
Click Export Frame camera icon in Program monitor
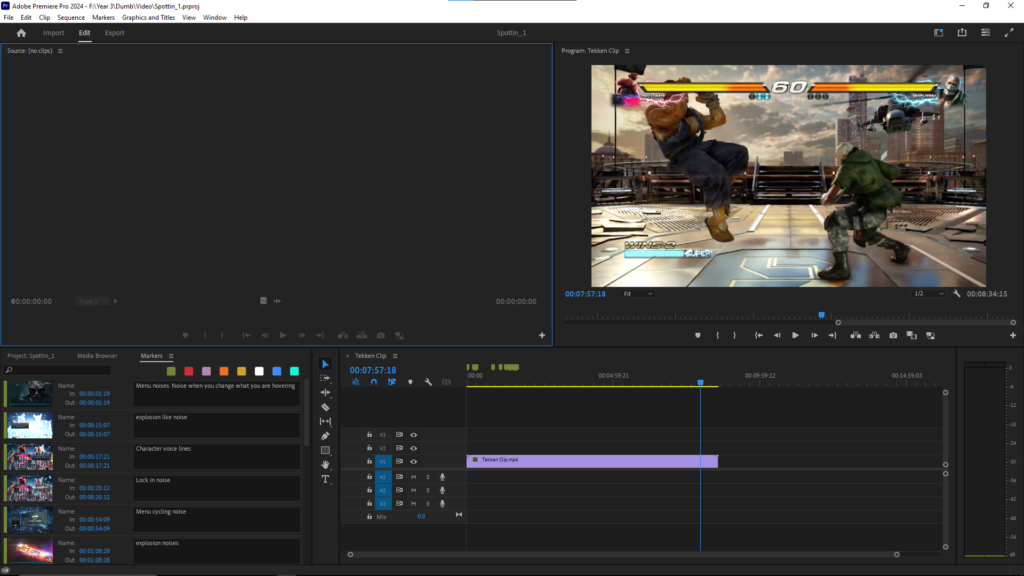coord(893,336)
